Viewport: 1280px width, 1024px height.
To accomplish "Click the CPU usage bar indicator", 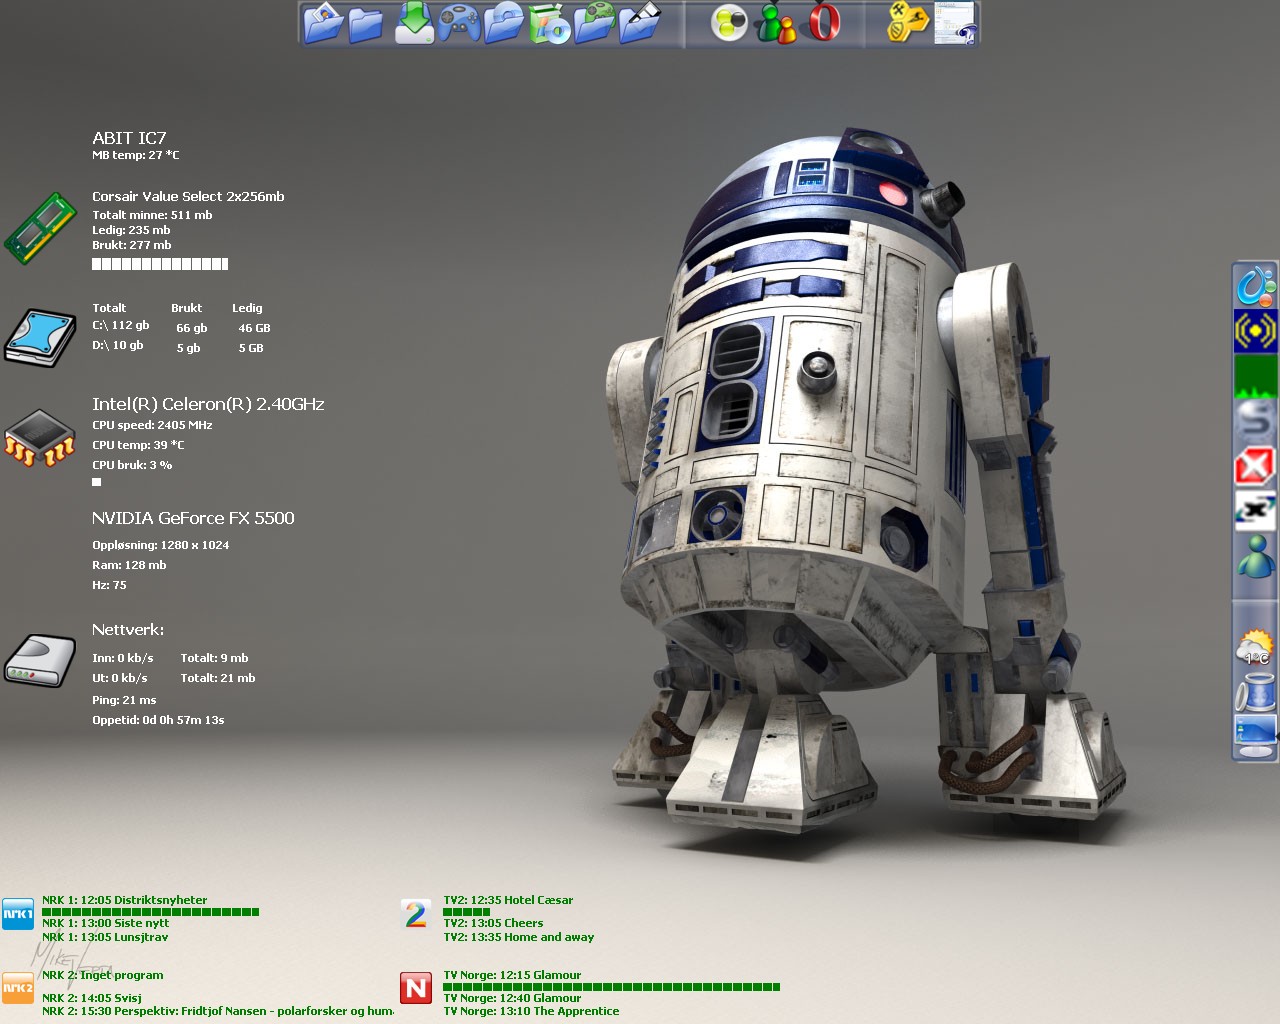I will pyautogui.click(x=97, y=482).
